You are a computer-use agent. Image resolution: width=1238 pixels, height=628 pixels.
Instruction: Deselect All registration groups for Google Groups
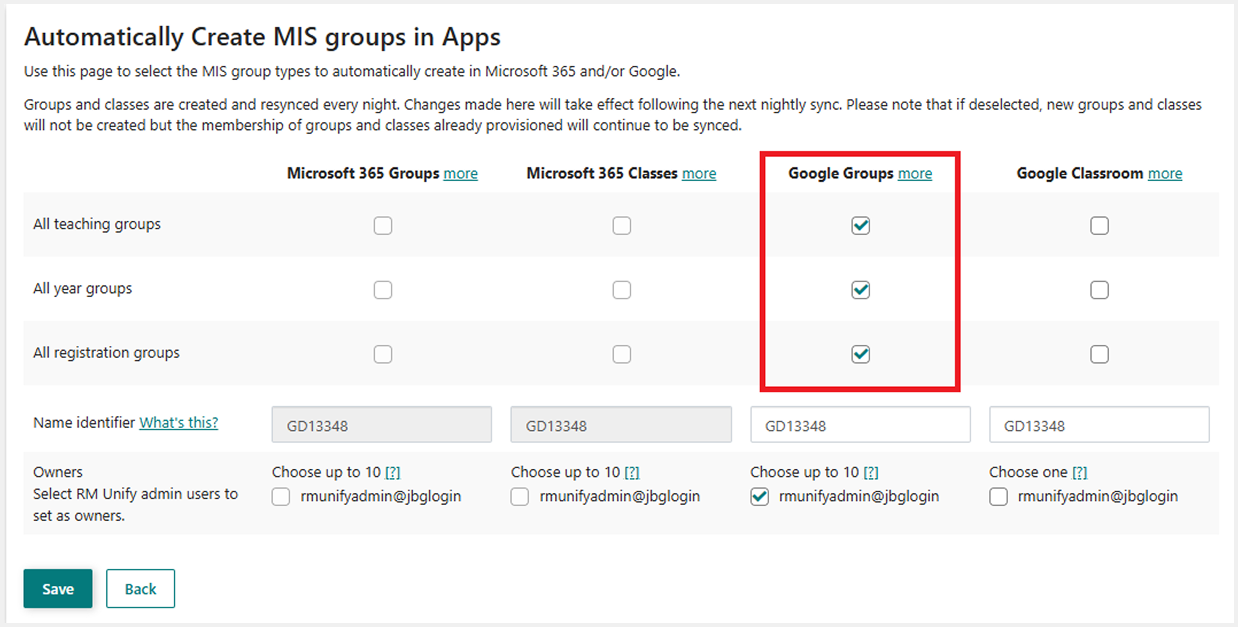point(861,353)
